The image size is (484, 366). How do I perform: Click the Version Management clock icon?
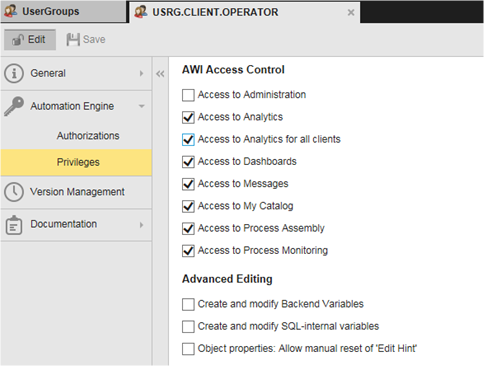(14, 192)
